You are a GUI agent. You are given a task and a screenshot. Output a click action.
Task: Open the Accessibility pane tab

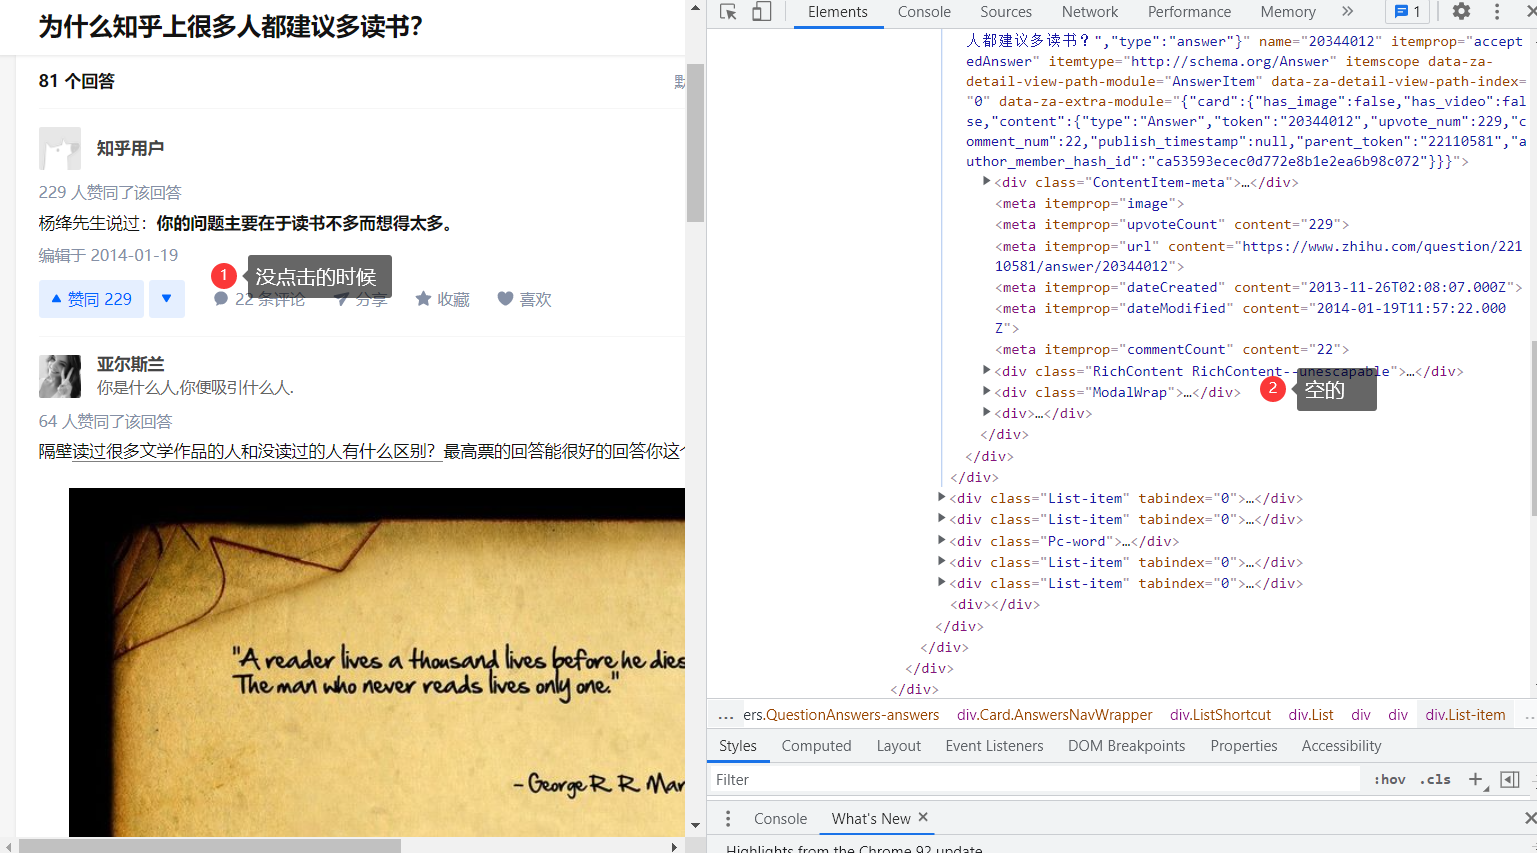1341,746
